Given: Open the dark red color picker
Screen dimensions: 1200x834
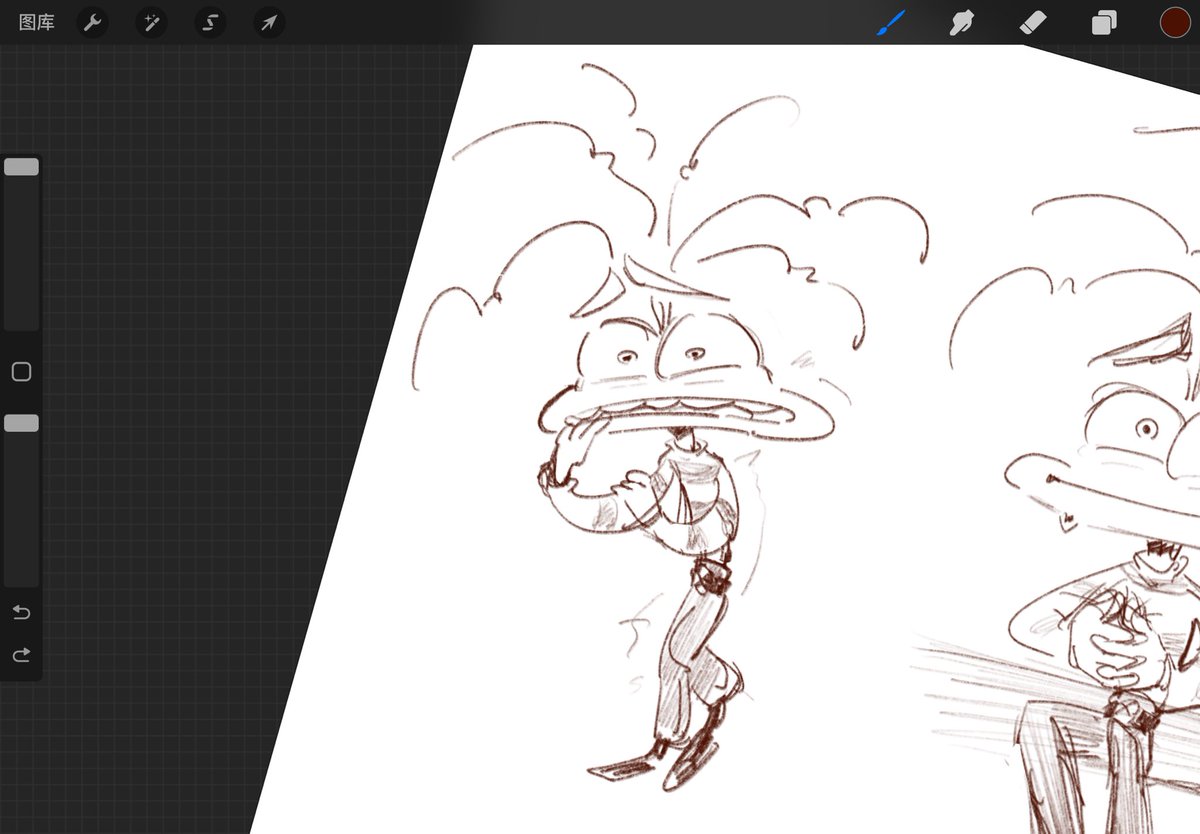Looking at the screenshot, I should [x=1175, y=22].
